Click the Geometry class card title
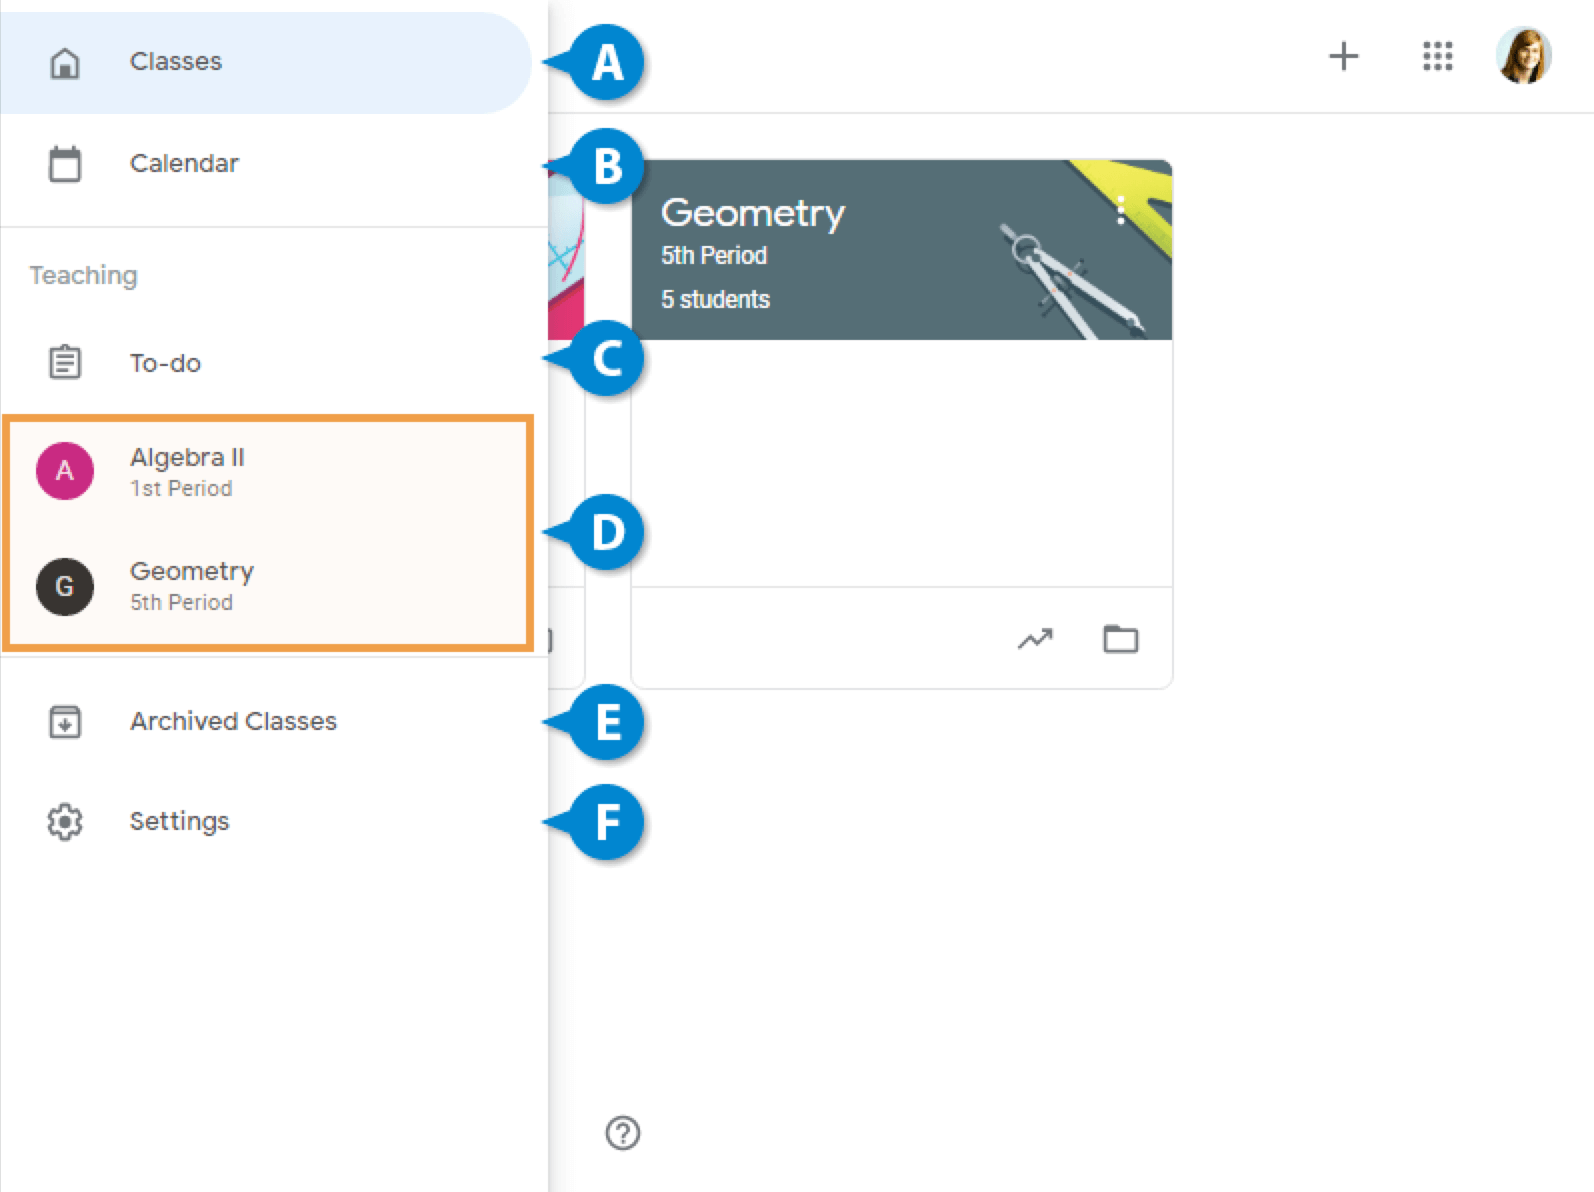This screenshot has height=1192, width=1594. [x=752, y=213]
